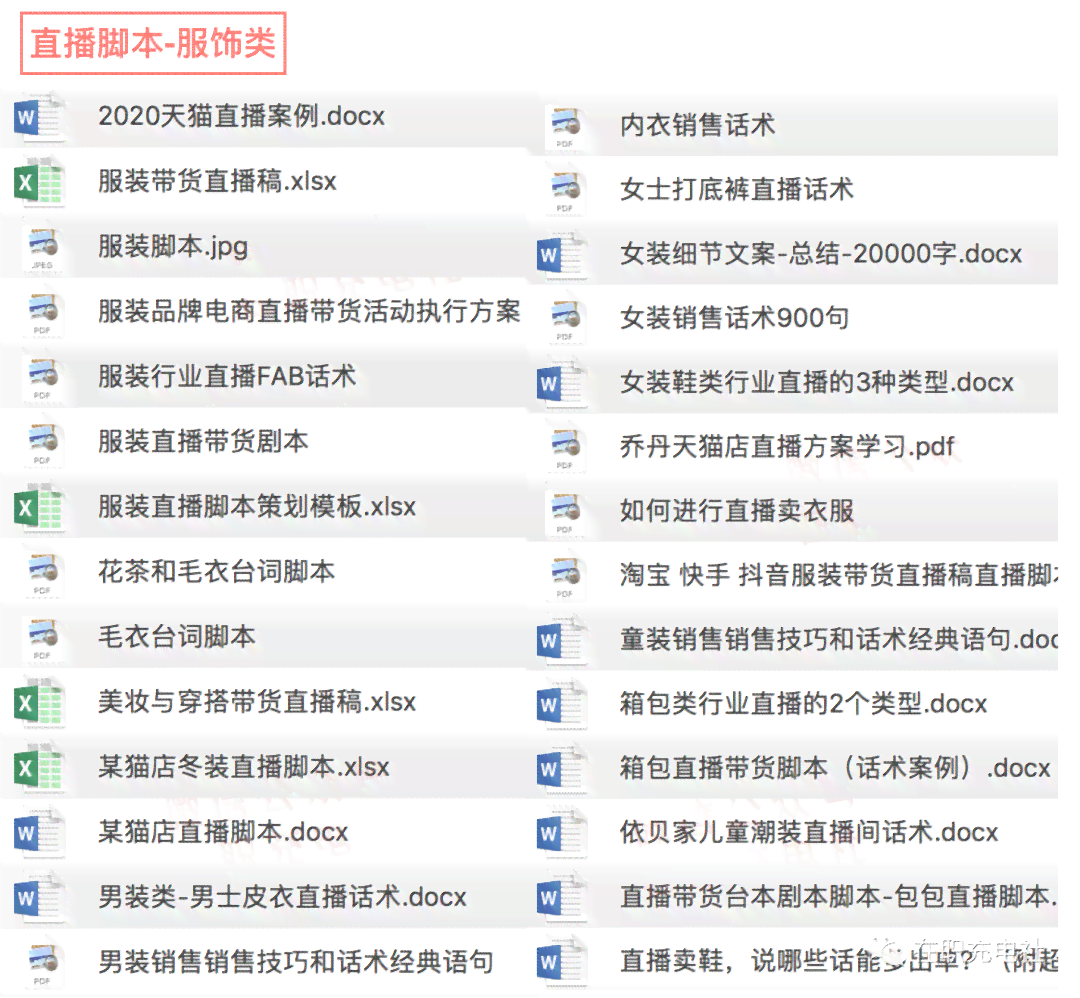The width and height of the screenshot is (1080, 998).
Task: Click the PDF icon of 如何进行直播卖衣服
Action: [565, 512]
